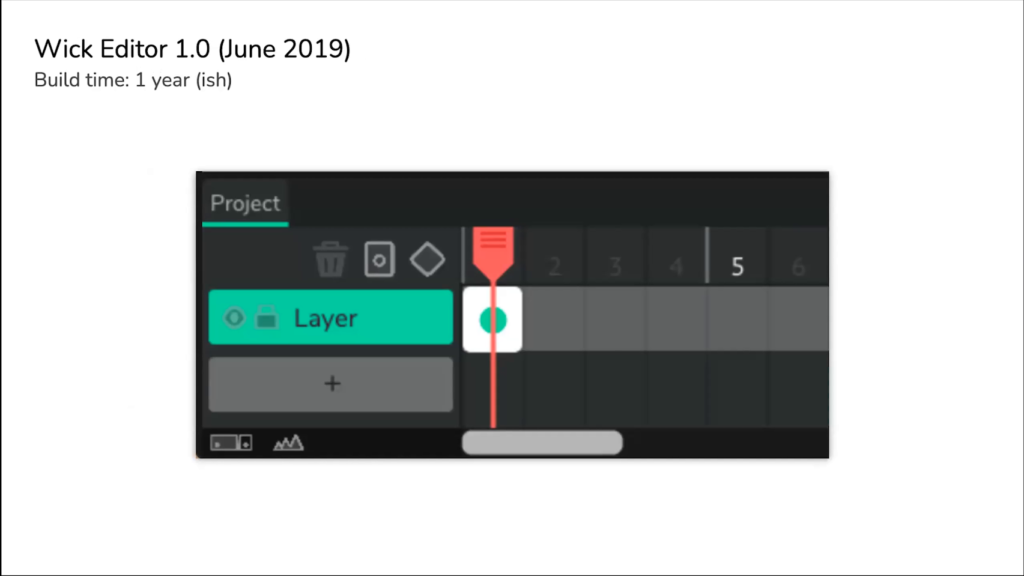Click frame number 6 on the ruler
The width and height of the screenshot is (1024, 576).
pos(798,266)
